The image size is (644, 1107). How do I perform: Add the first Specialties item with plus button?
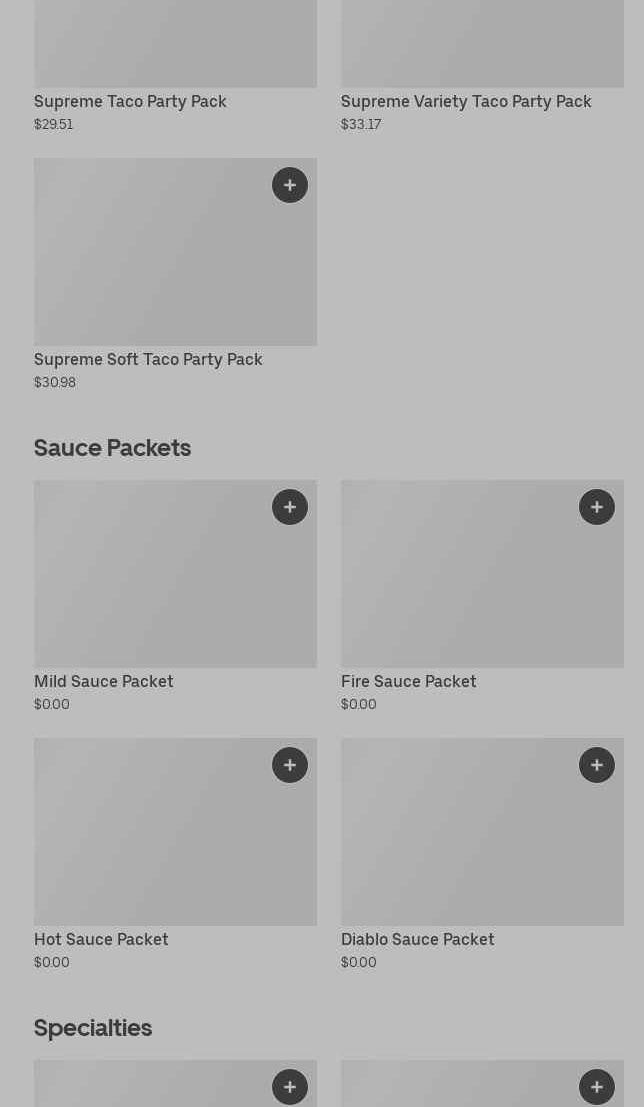(x=290, y=1087)
